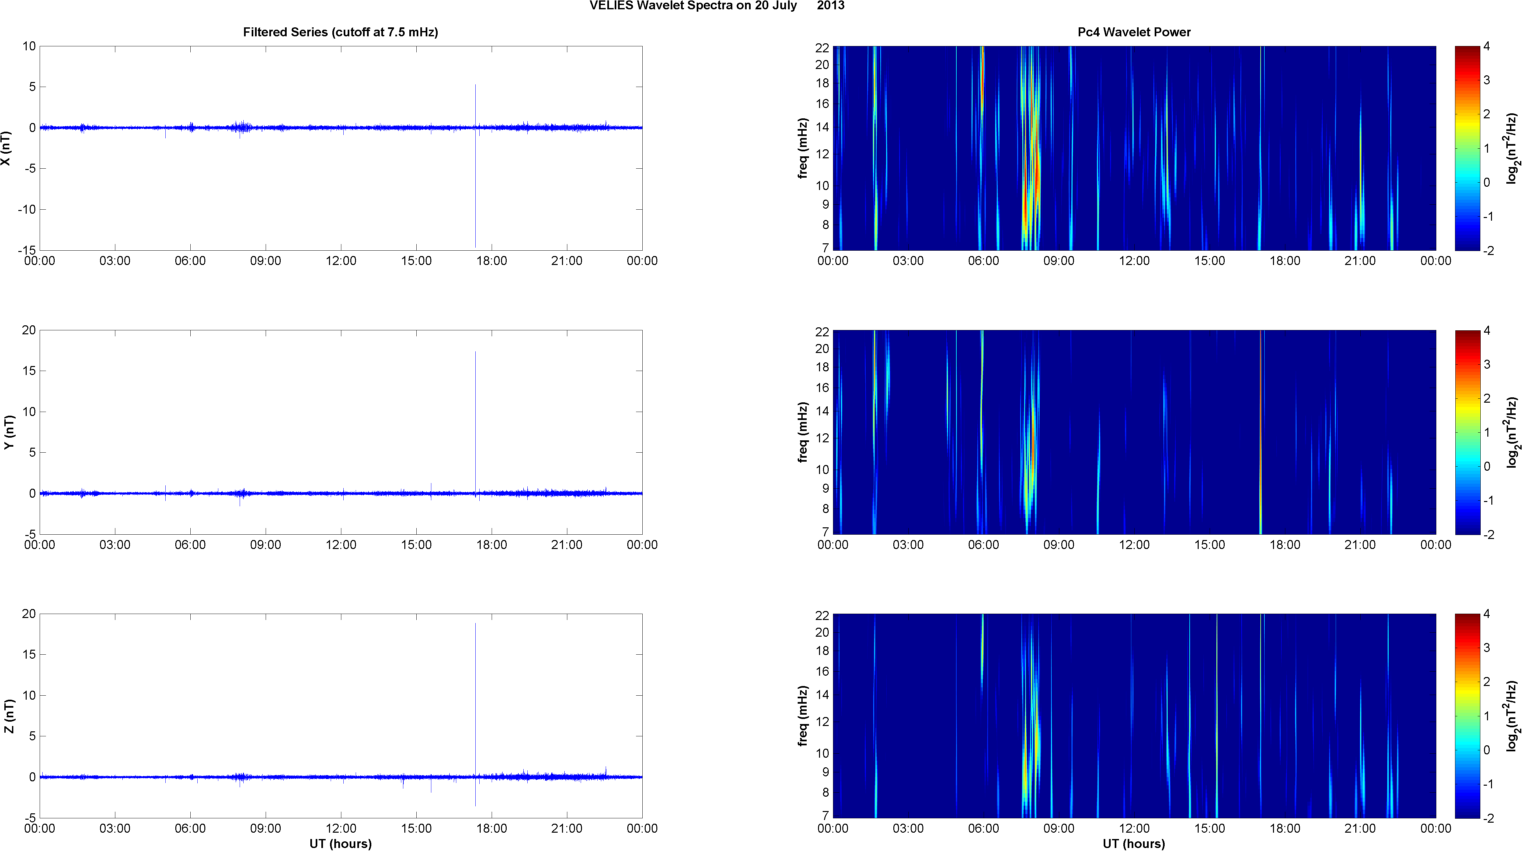1522x851 pixels.
Task: Click the VELIES Wavelet Spectra figure title
Action: point(716,6)
